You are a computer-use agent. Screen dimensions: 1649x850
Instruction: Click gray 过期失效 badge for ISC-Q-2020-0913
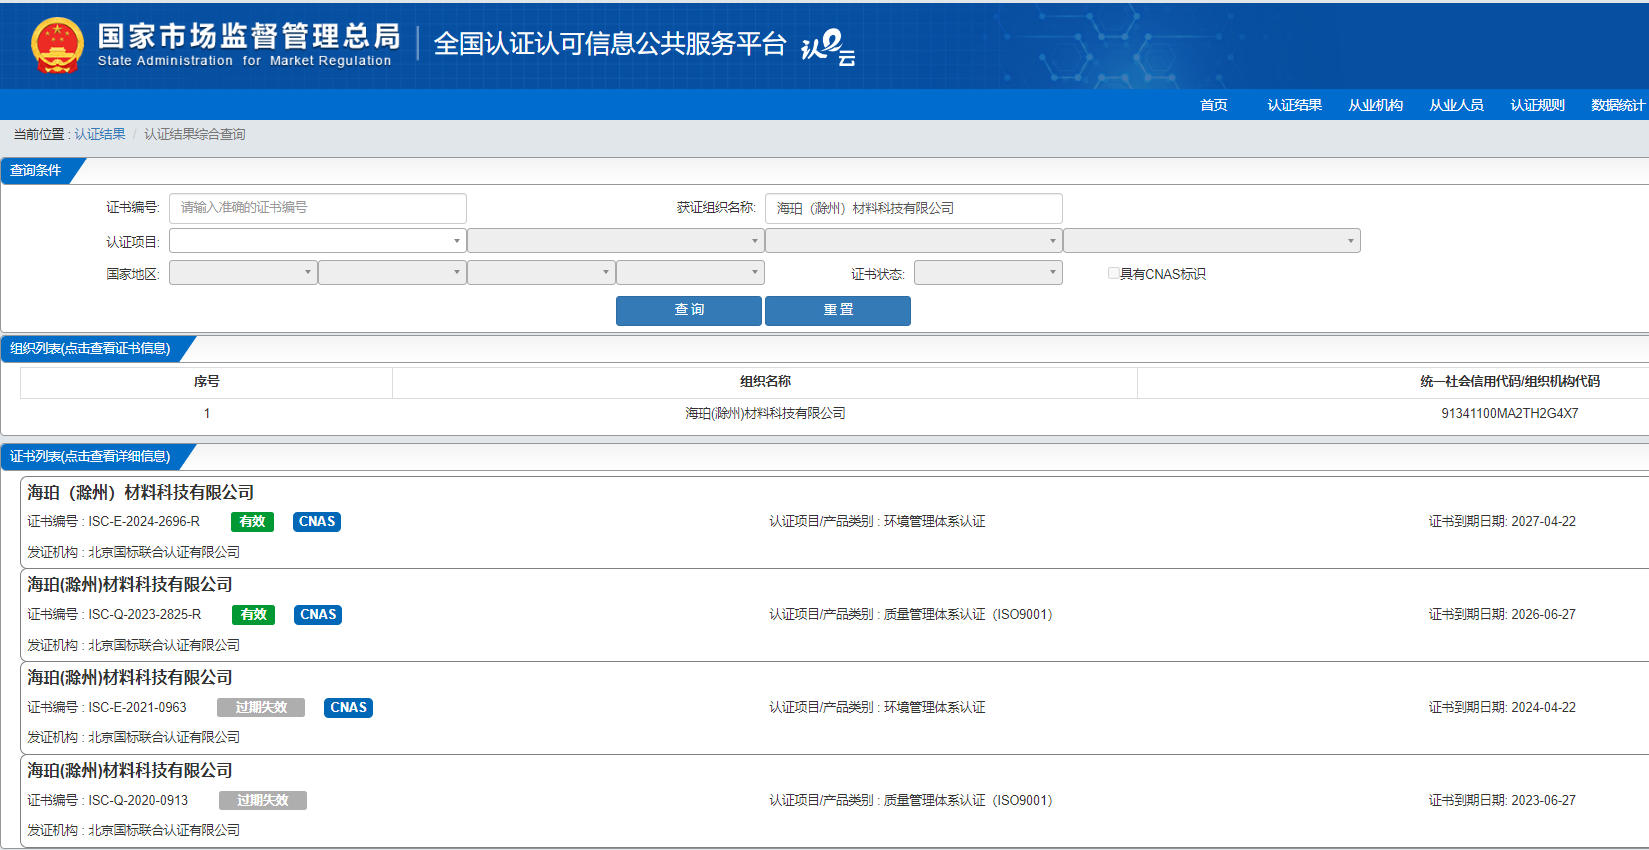point(262,801)
